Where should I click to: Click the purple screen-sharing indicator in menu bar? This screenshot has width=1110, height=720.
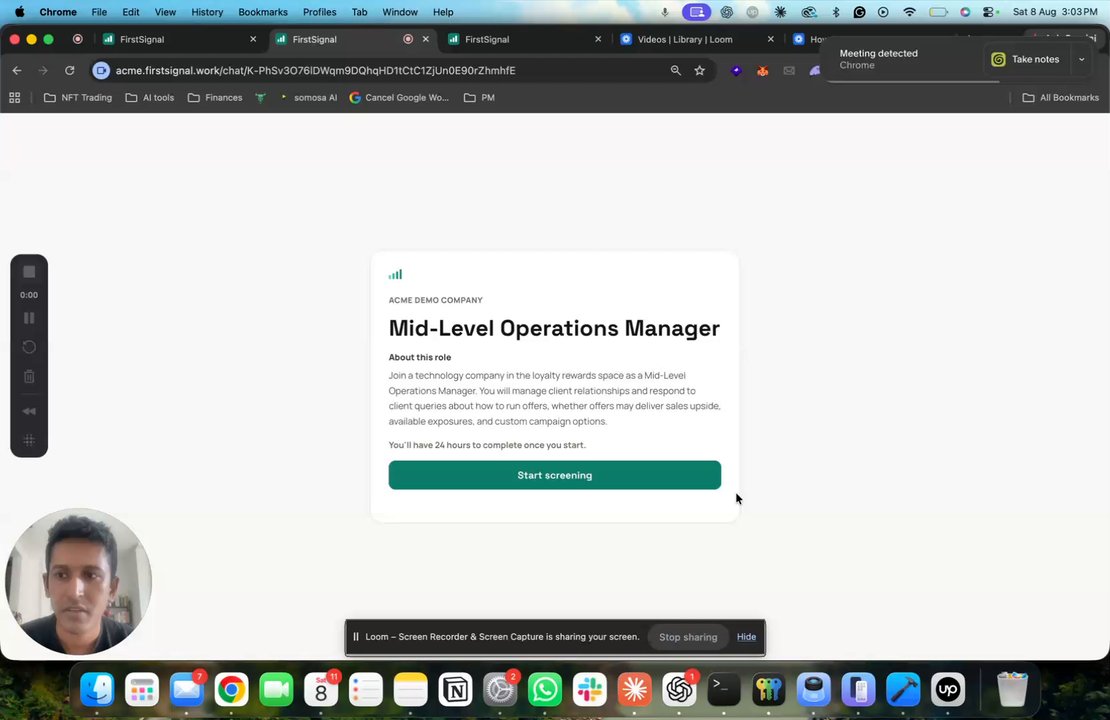pyautogui.click(x=697, y=12)
